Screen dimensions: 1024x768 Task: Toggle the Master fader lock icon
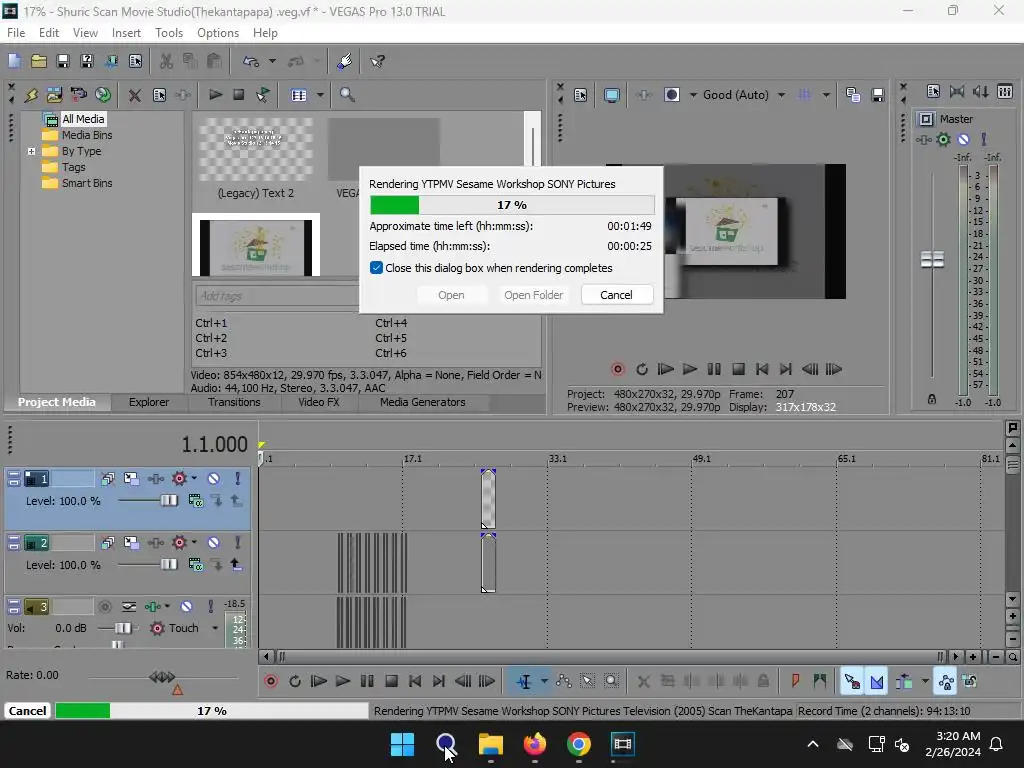[x=932, y=399]
